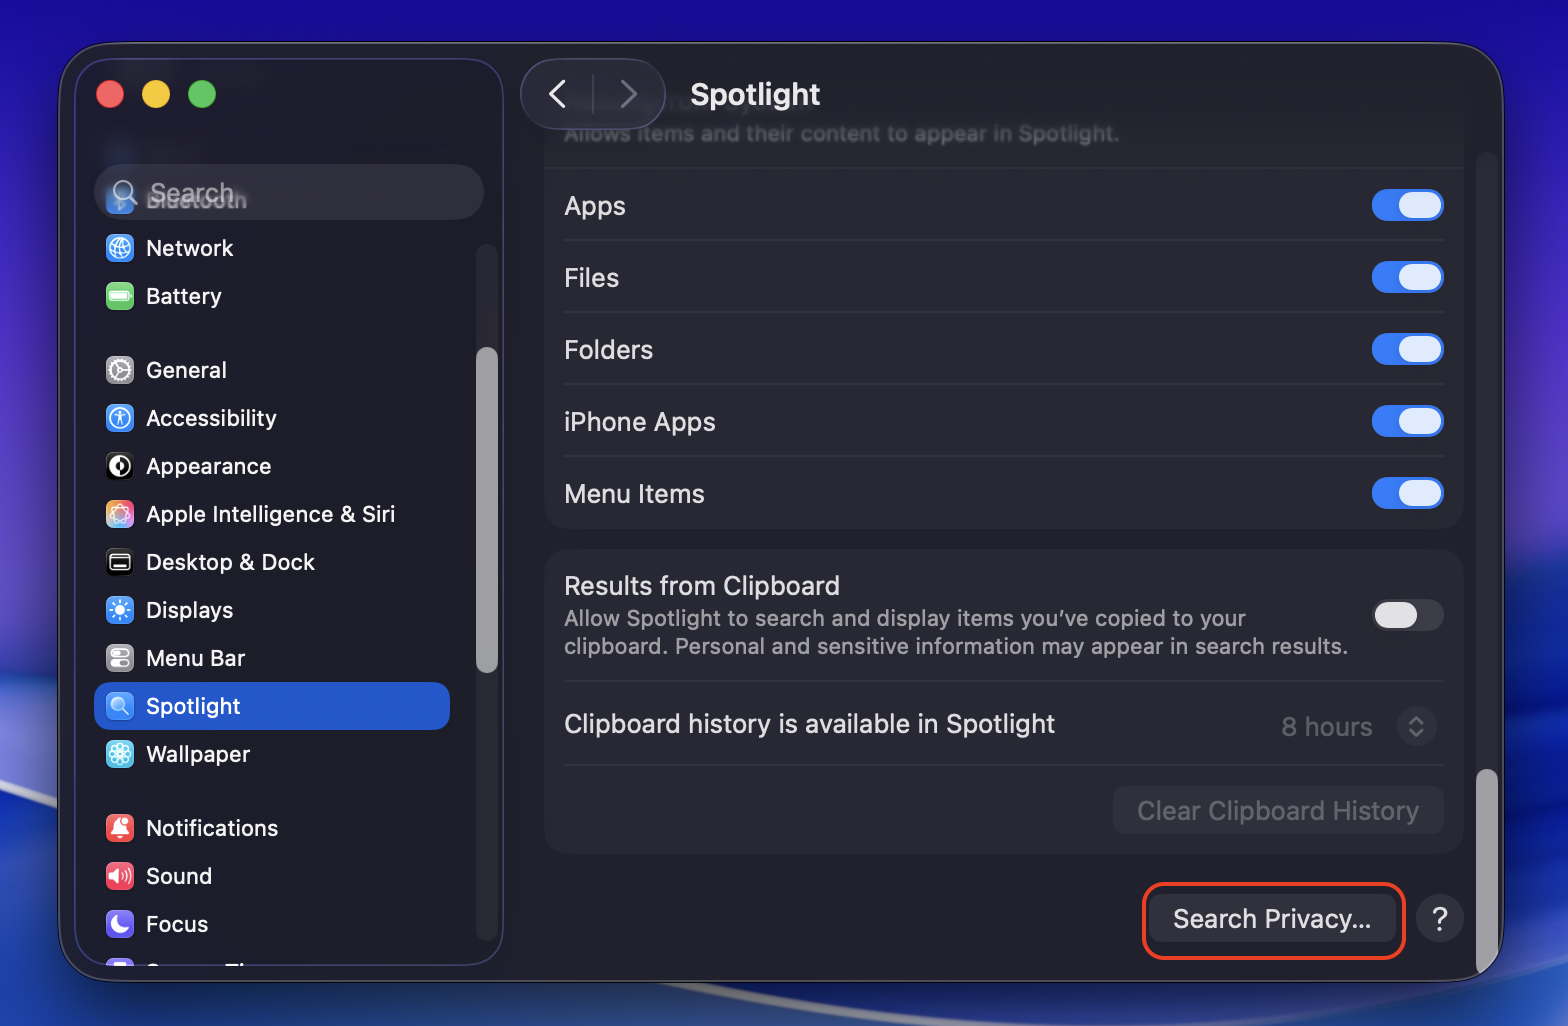This screenshot has width=1568, height=1026.
Task: Turn off the Files toggle
Action: (1407, 277)
